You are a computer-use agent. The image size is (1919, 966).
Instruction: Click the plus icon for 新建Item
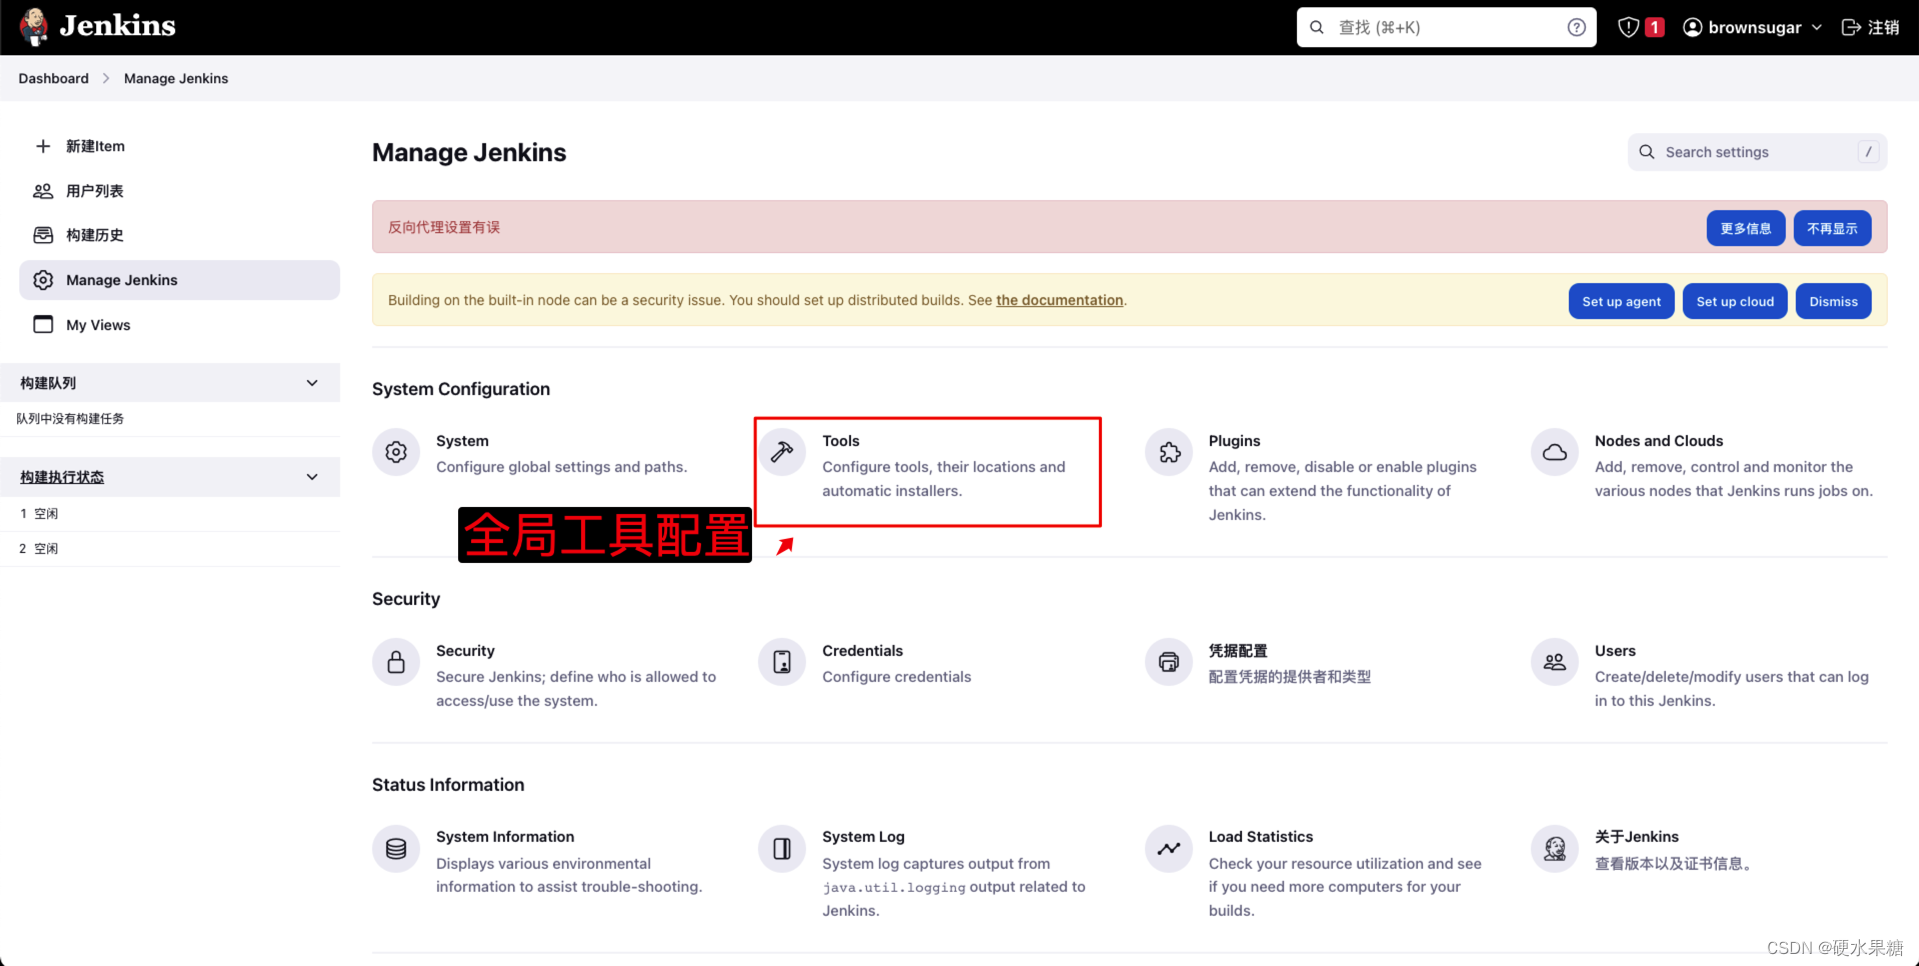click(43, 146)
